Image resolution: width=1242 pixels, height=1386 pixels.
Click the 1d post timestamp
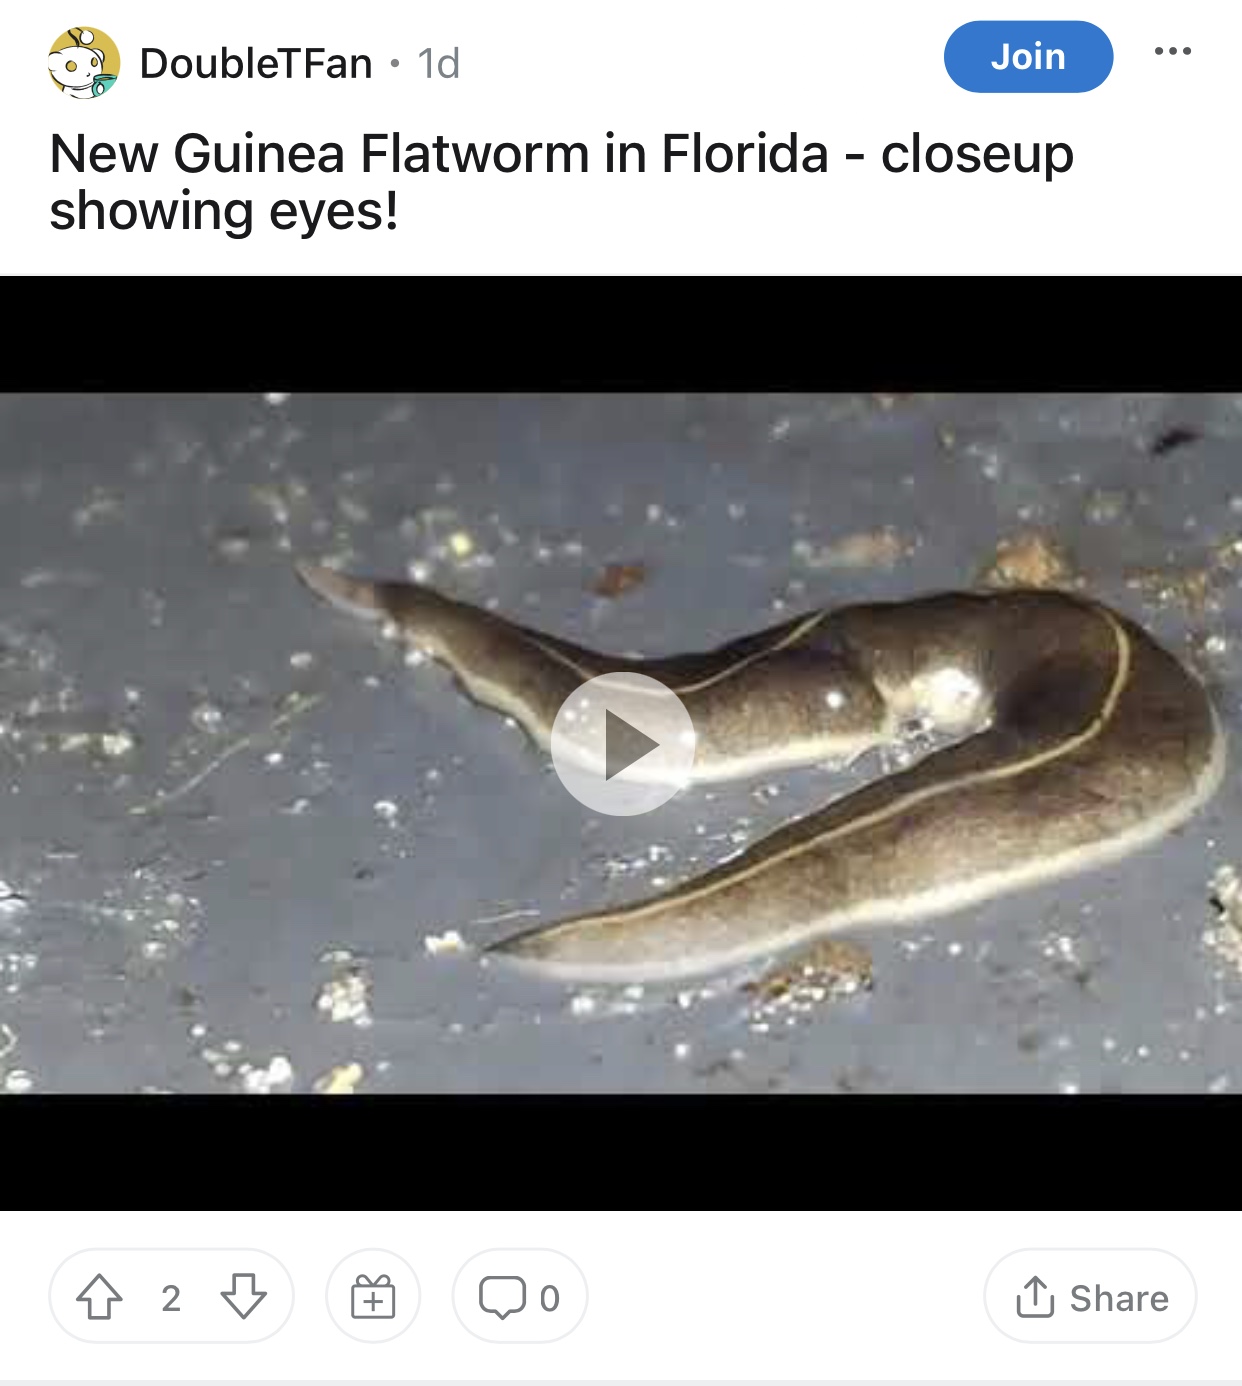439,63
